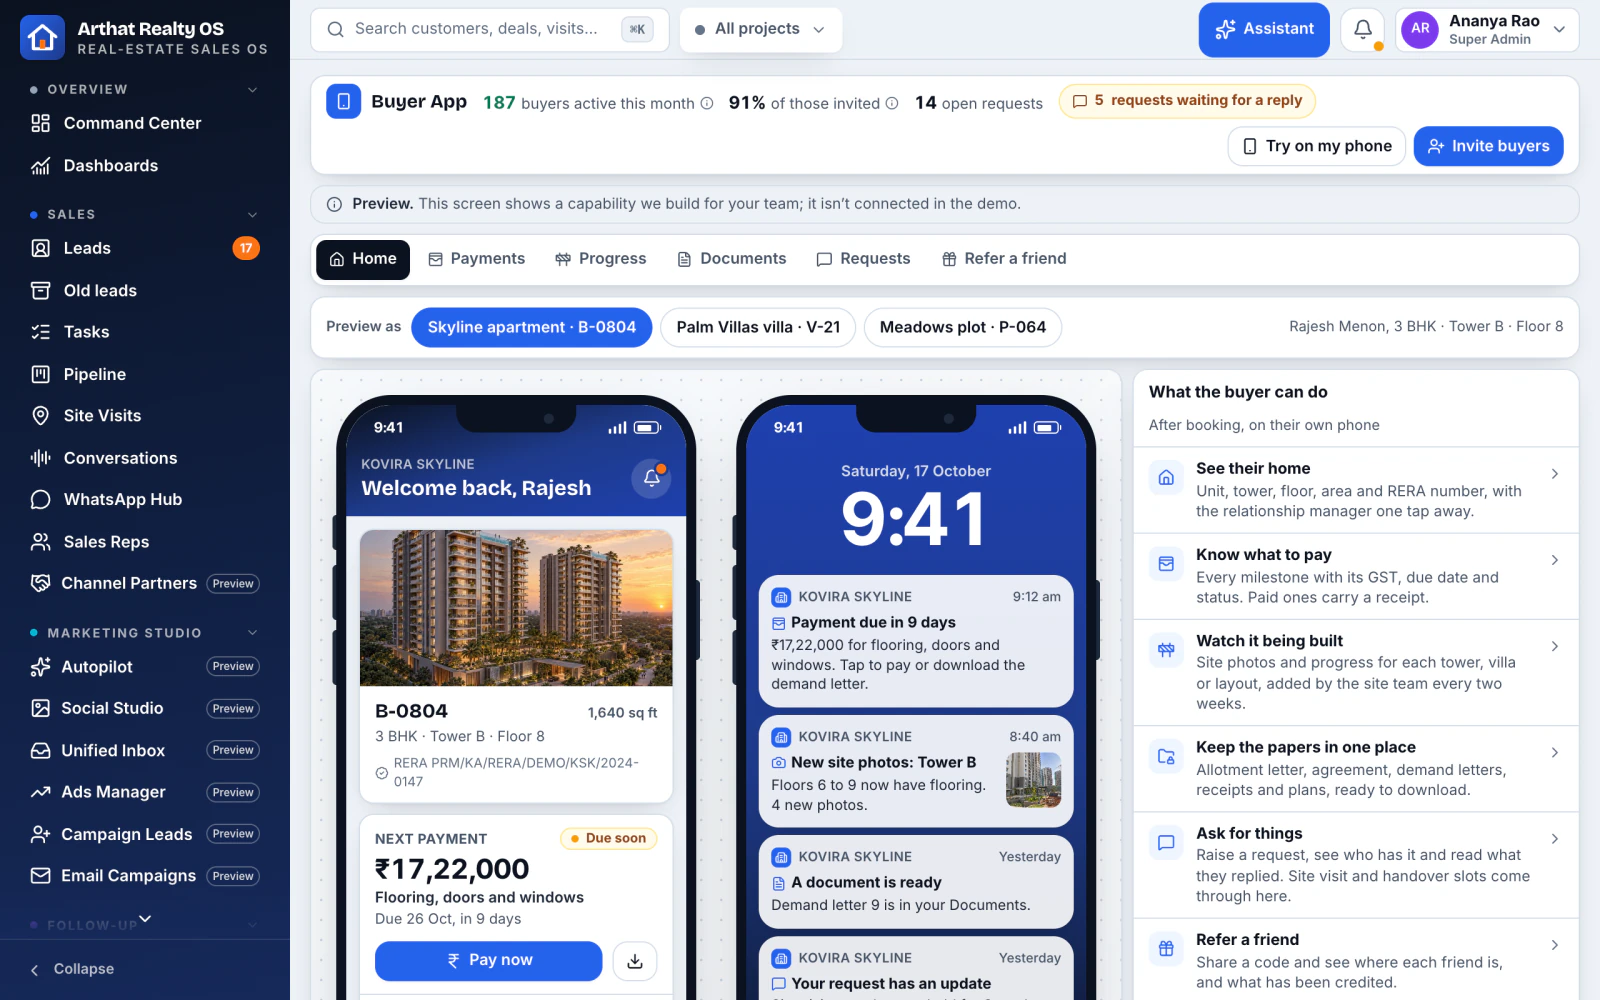Image resolution: width=1600 pixels, height=1000 pixels.
Task: Open WhatsApp Hub in sidebar
Action: pyautogui.click(x=145, y=499)
